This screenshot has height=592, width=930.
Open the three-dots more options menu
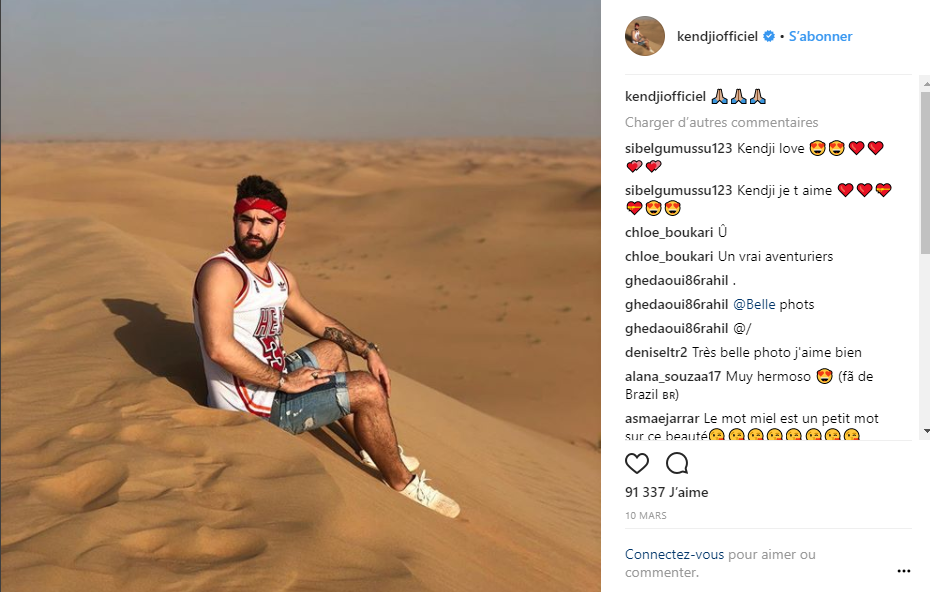tap(903, 571)
